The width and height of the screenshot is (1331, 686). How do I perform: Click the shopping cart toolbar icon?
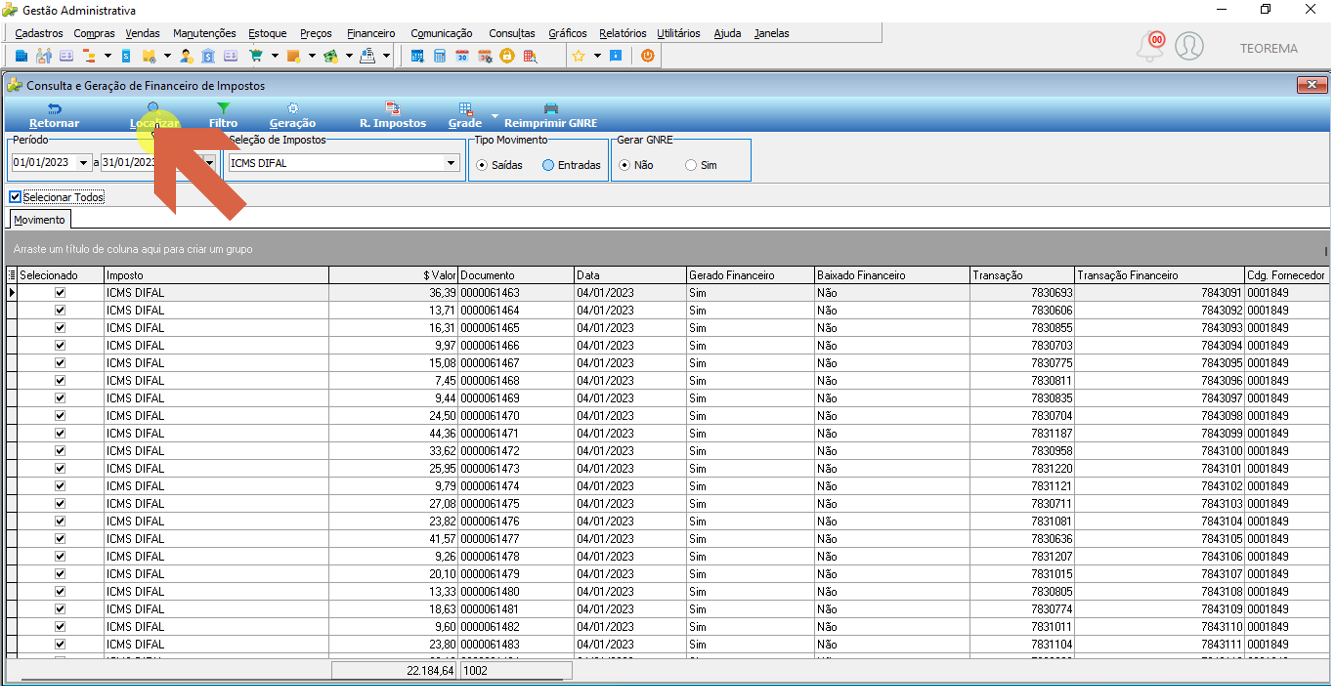click(256, 56)
